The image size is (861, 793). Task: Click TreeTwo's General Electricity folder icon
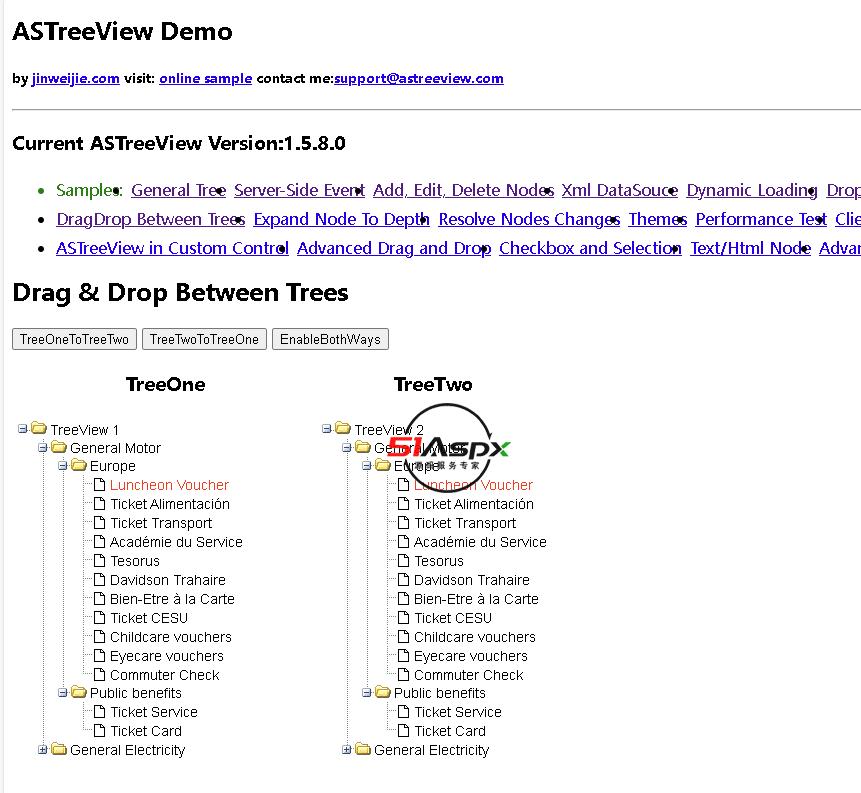coord(362,749)
